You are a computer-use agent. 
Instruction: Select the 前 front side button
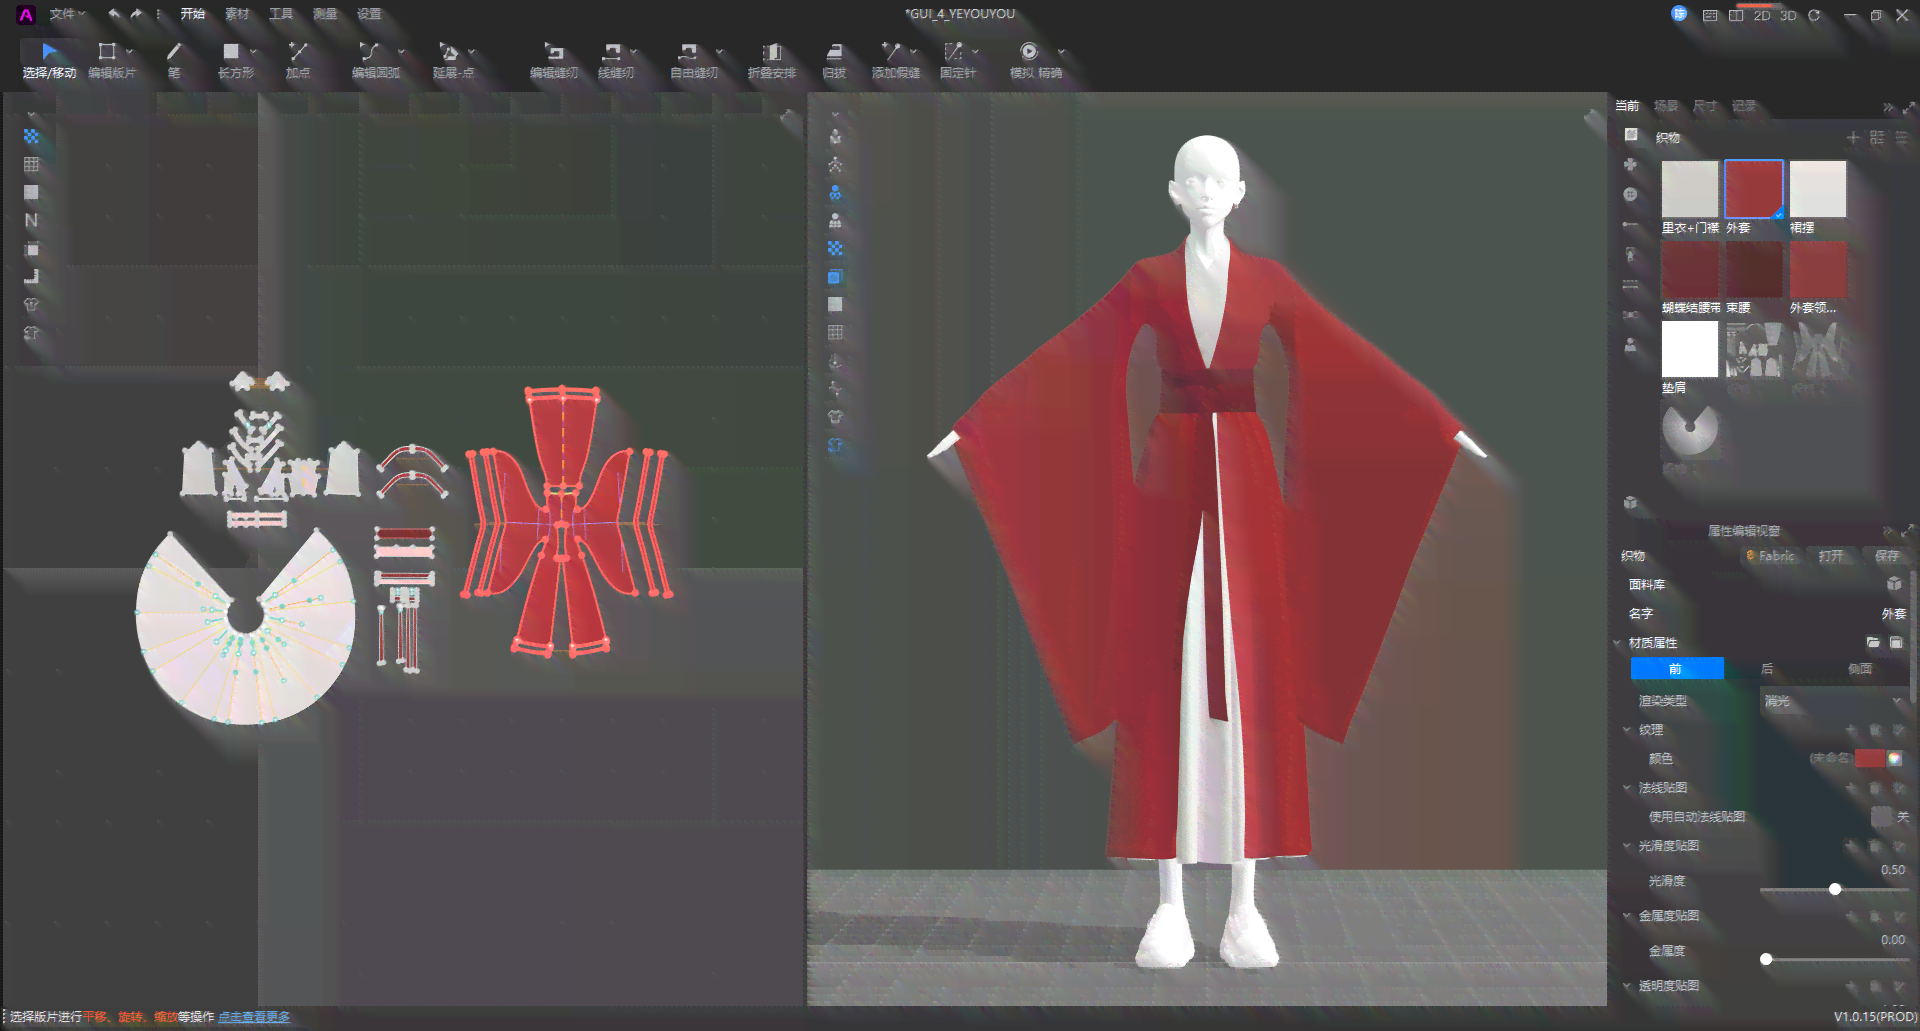point(1677,669)
